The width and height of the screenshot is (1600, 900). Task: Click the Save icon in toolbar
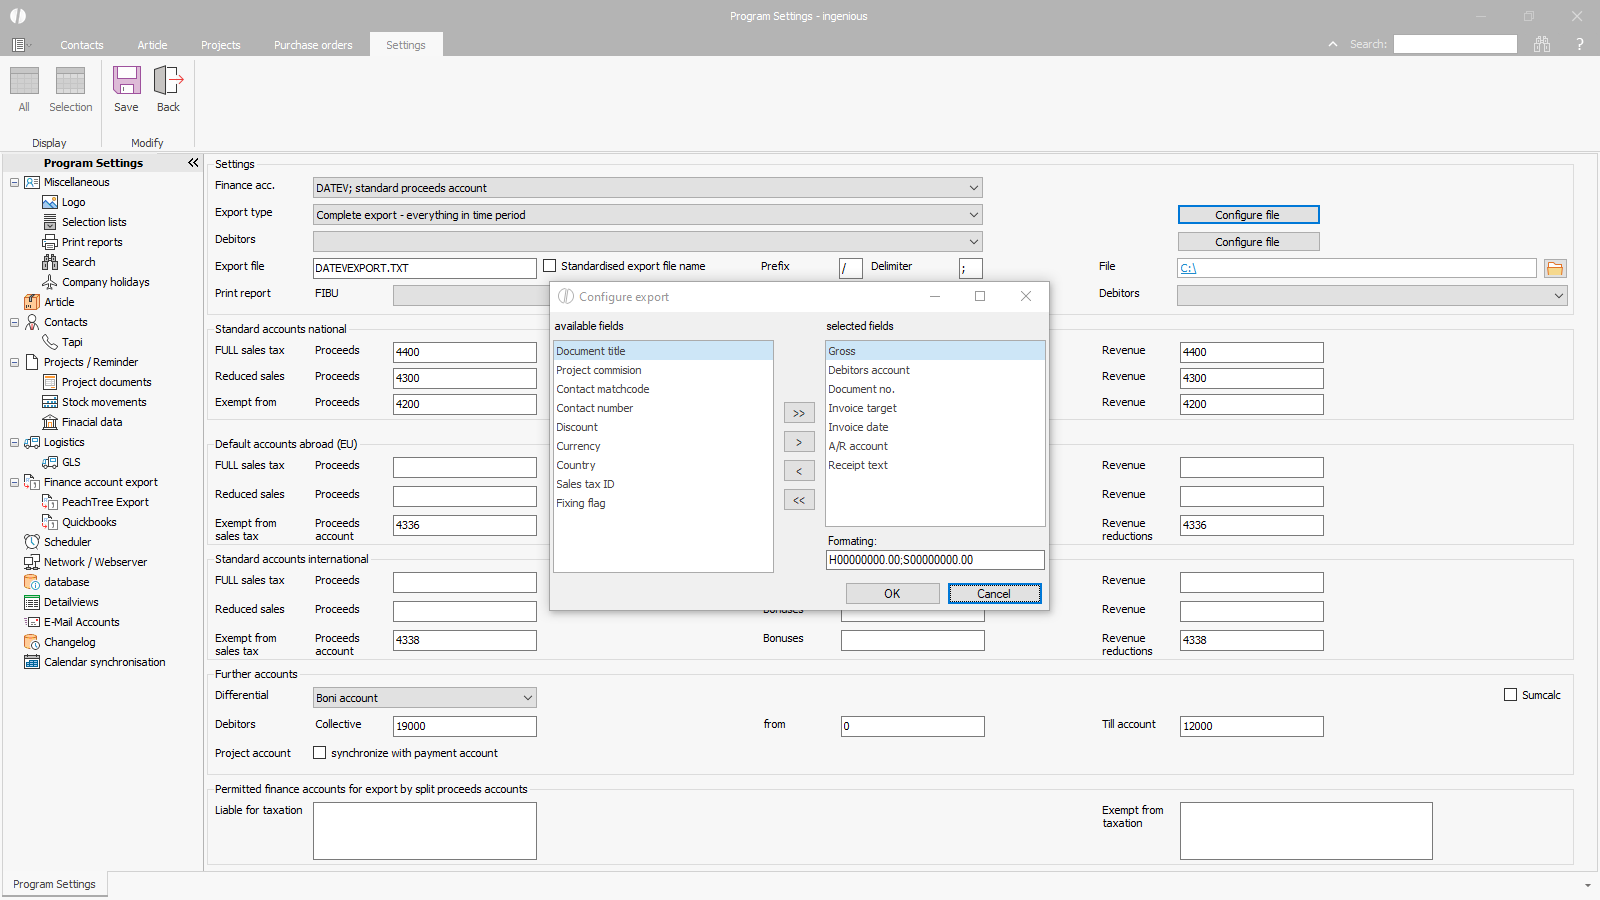[x=126, y=88]
